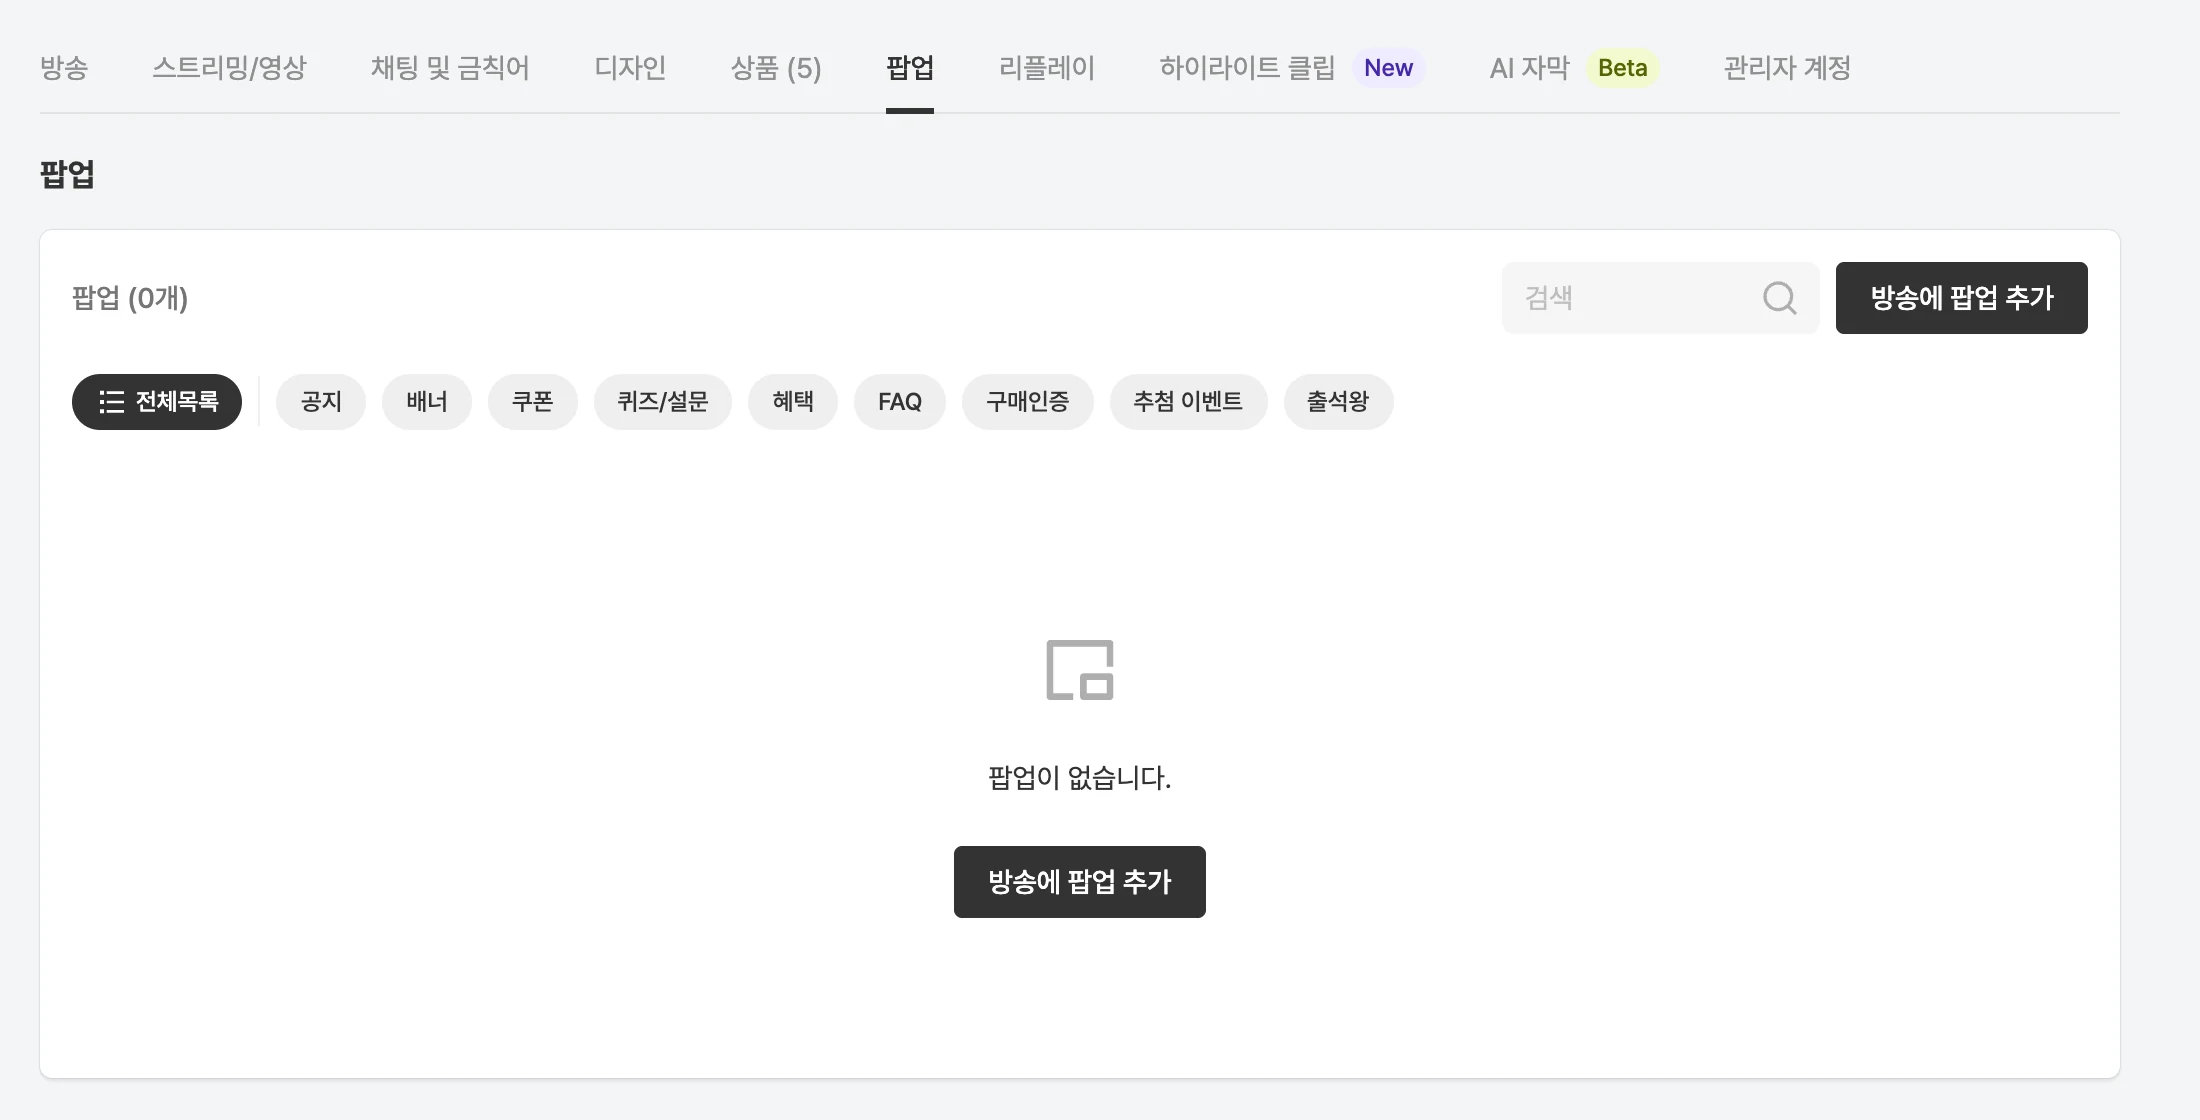
Task: Click the search magnifier icon
Action: (1779, 298)
